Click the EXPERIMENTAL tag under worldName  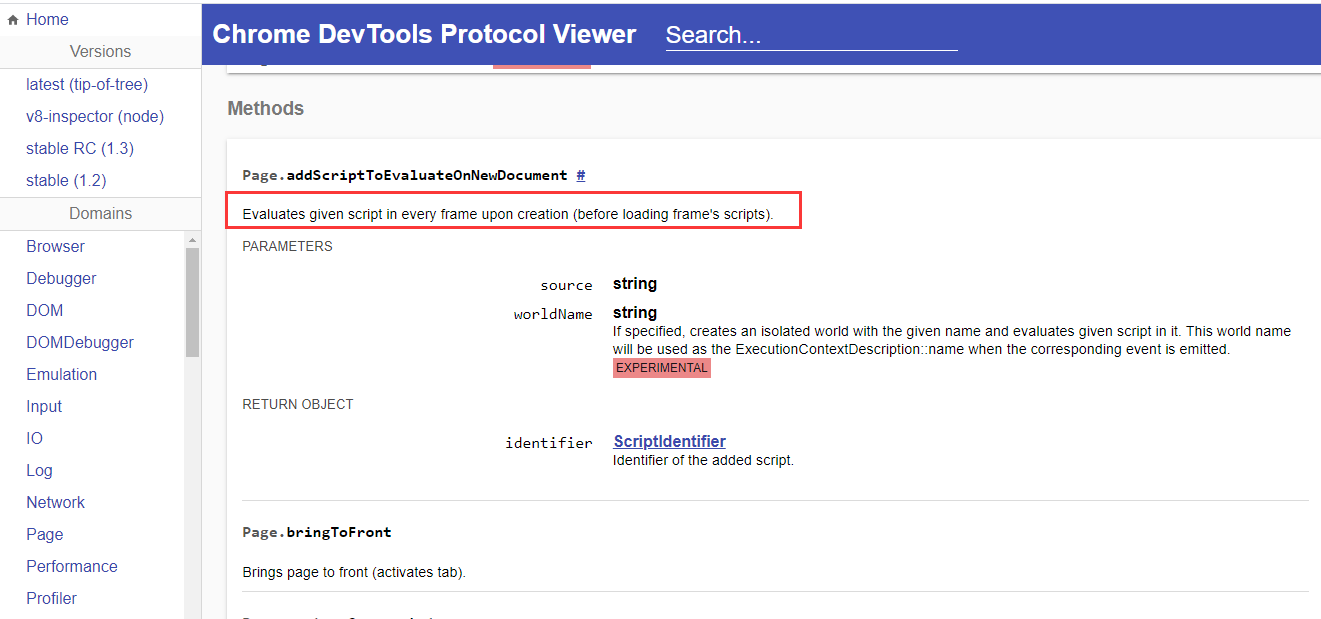coord(662,368)
